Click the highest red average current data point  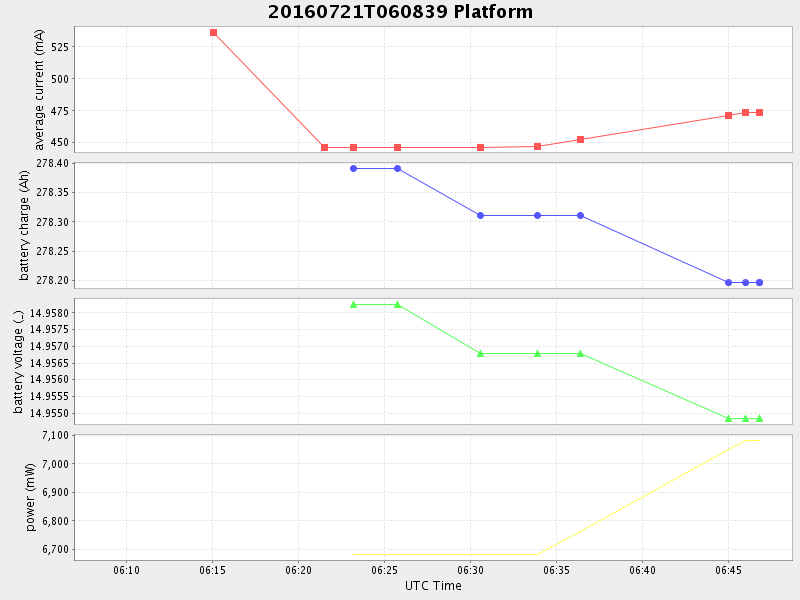[213, 33]
